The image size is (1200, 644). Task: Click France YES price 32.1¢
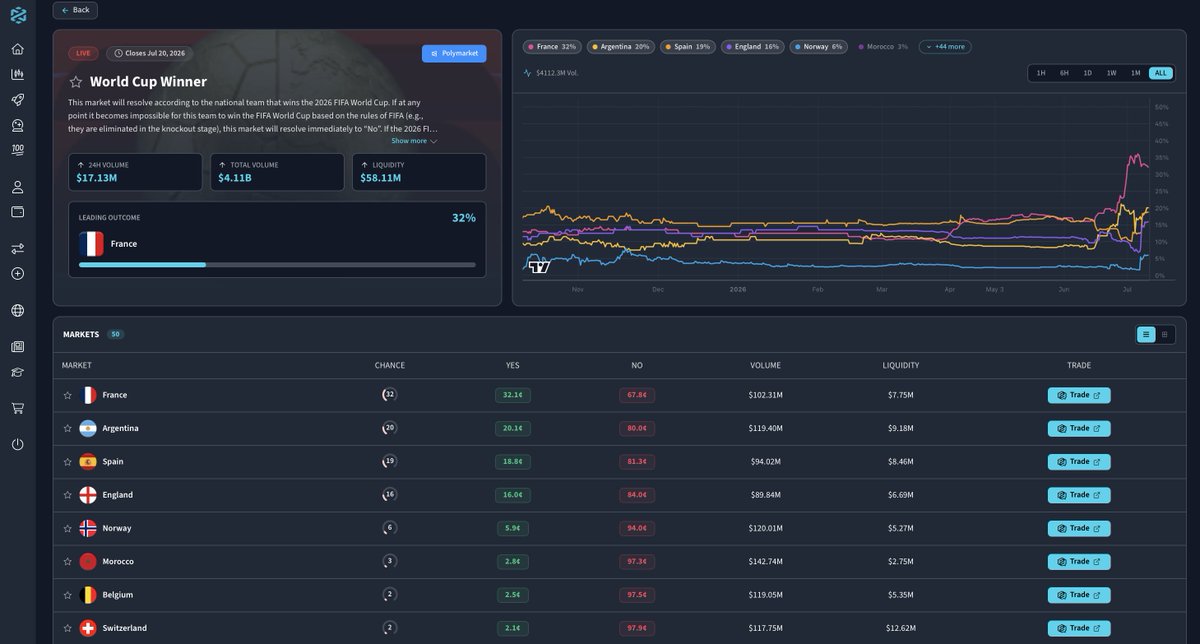pos(513,395)
